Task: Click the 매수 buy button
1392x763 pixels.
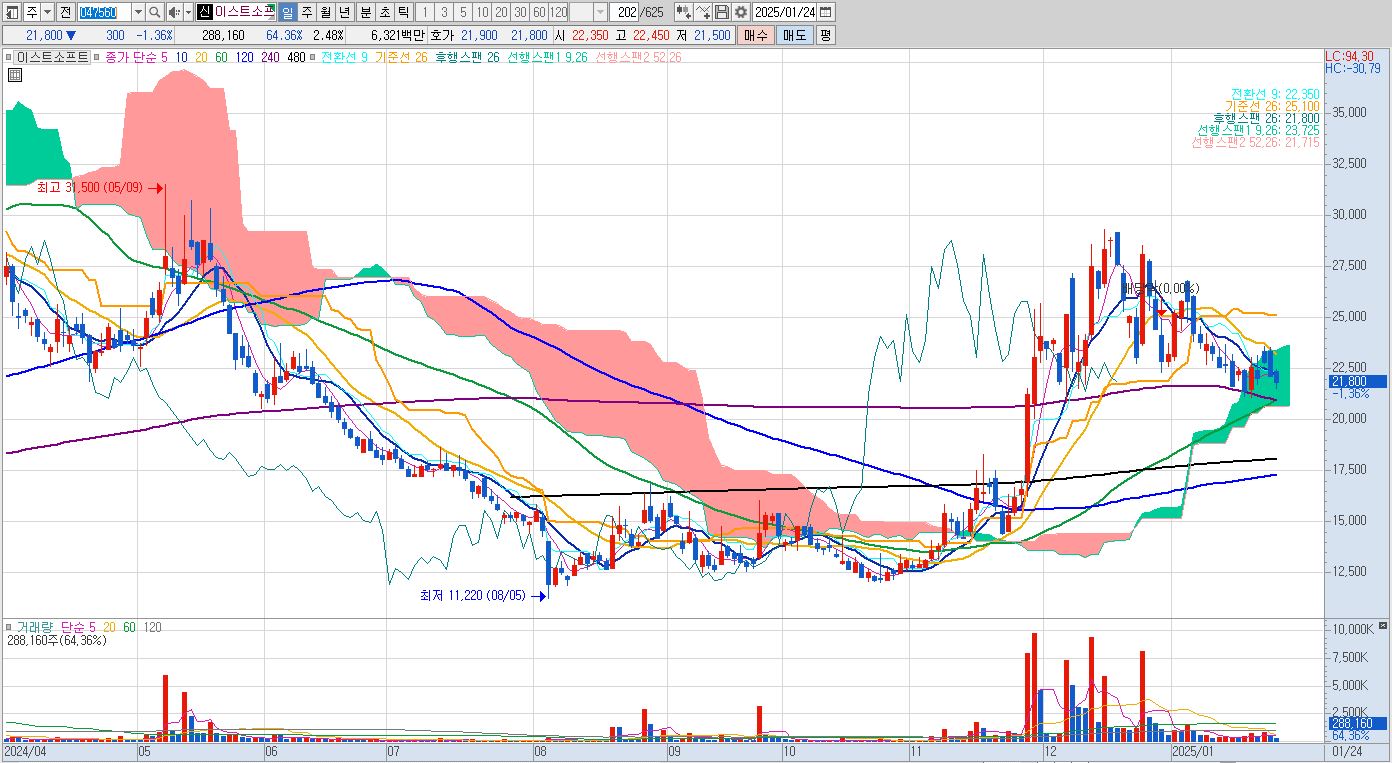Action: pyautogui.click(x=756, y=35)
